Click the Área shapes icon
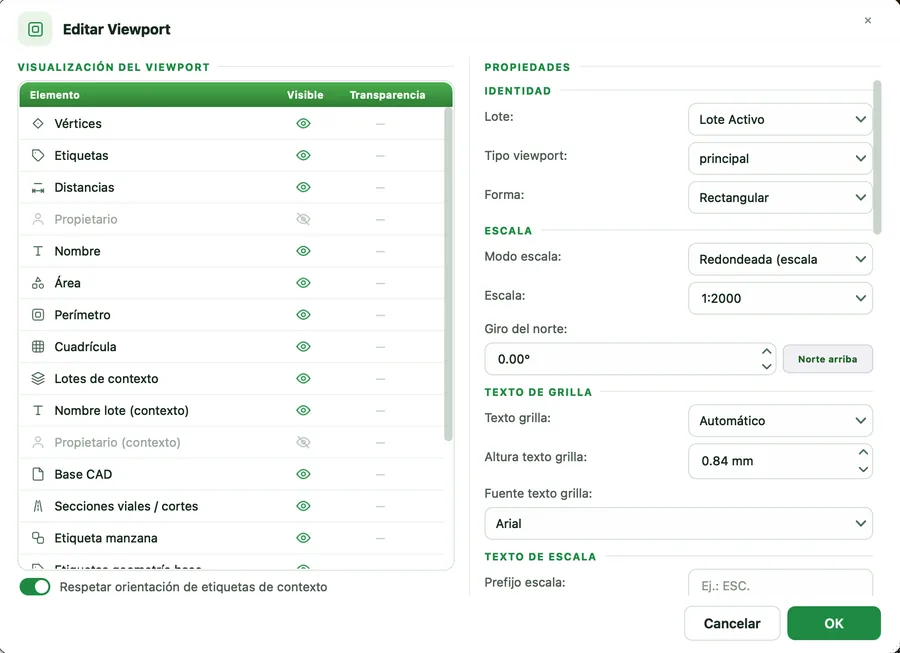900x653 pixels. pyautogui.click(x=38, y=283)
